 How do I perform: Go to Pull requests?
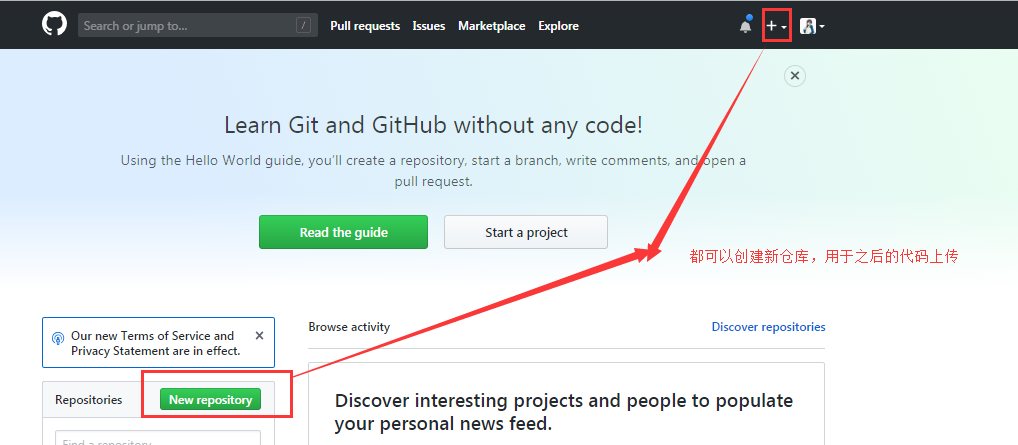coord(365,26)
